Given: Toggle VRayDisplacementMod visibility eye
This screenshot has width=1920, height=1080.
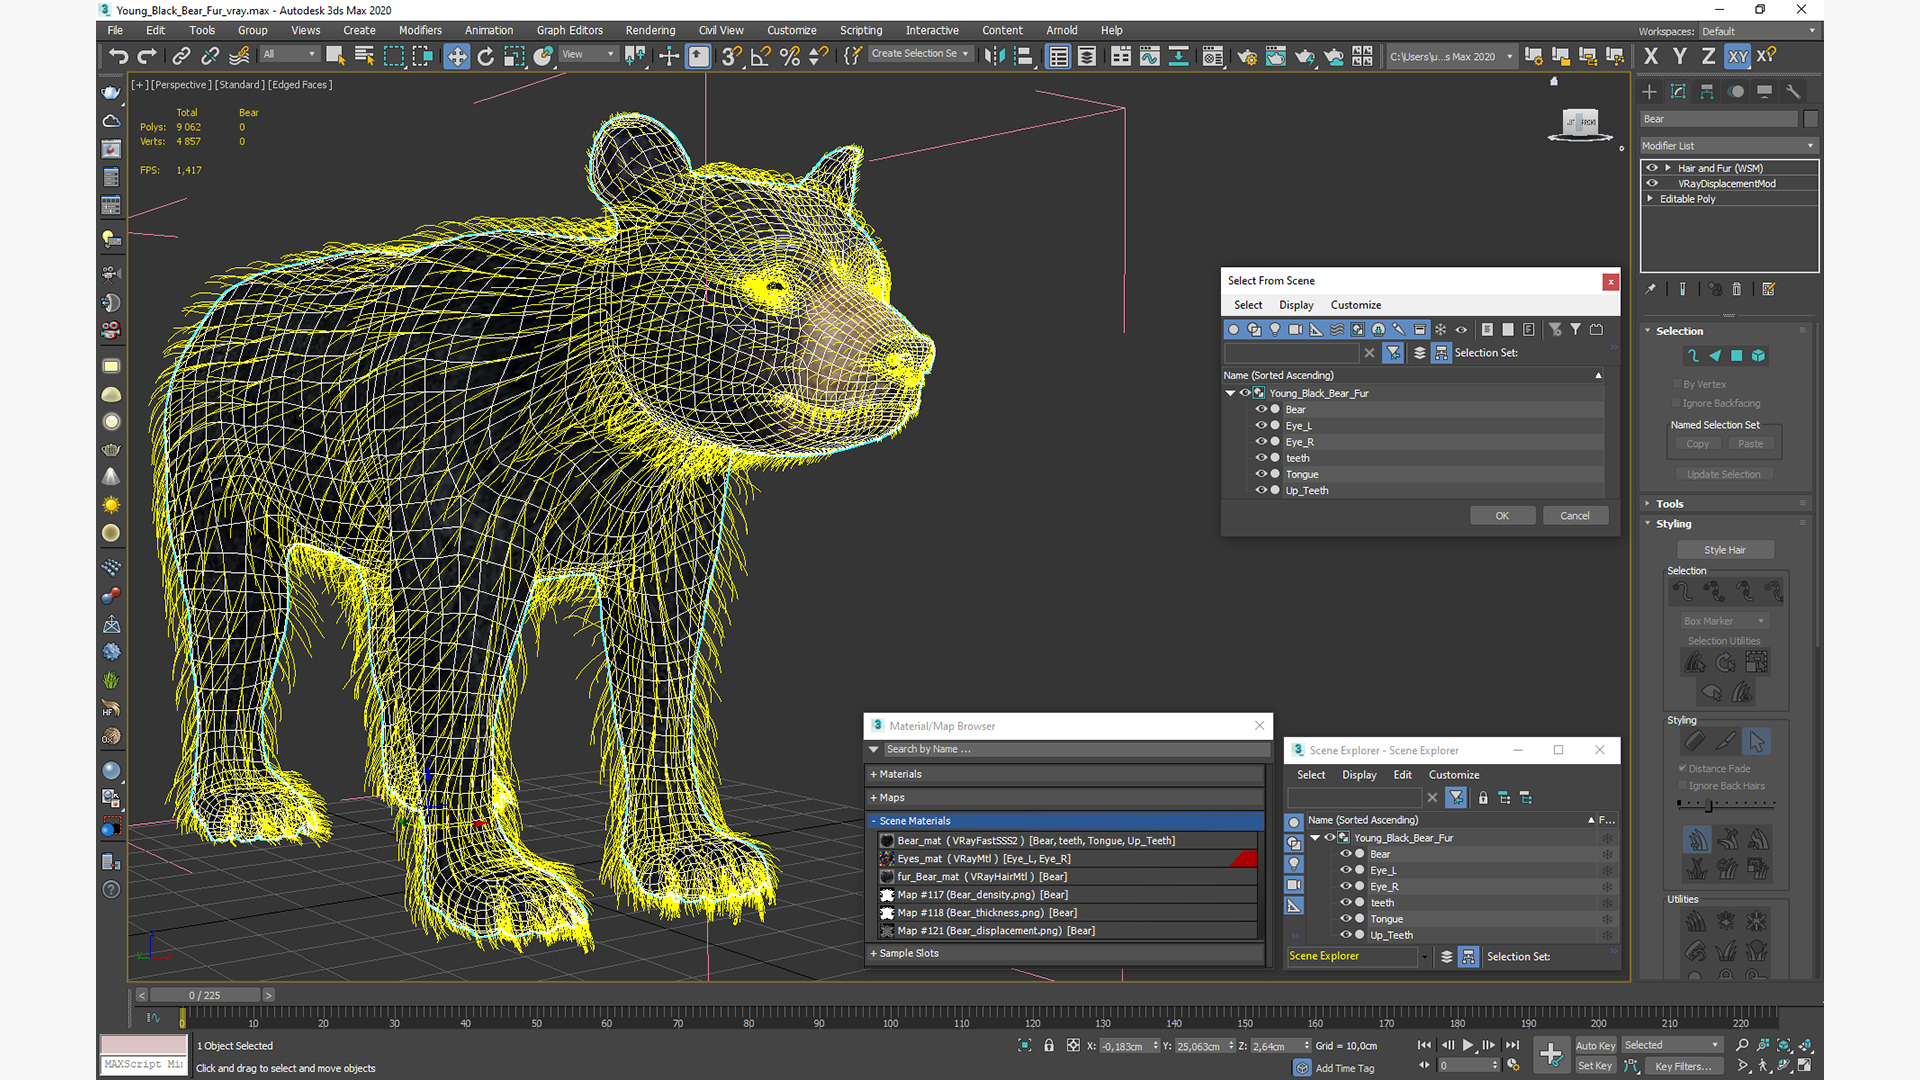Looking at the screenshot, I should point(1652,183).
